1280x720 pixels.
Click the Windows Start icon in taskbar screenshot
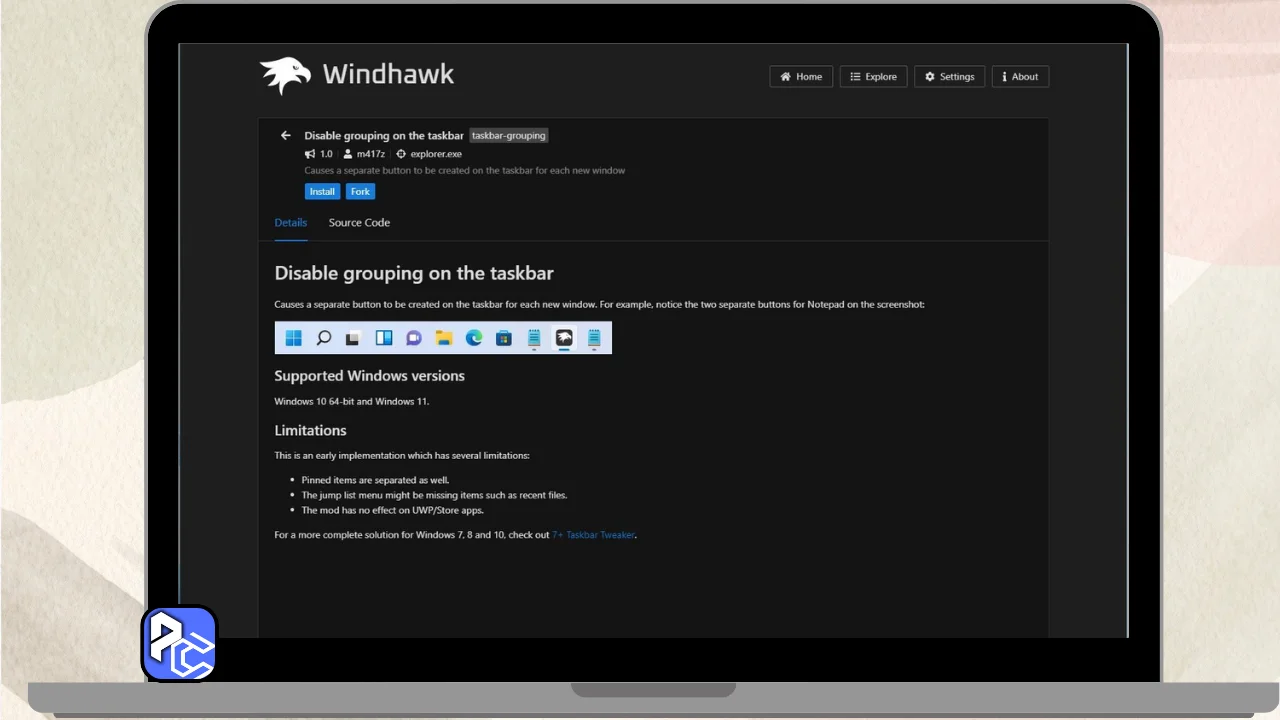coord(293,338)
